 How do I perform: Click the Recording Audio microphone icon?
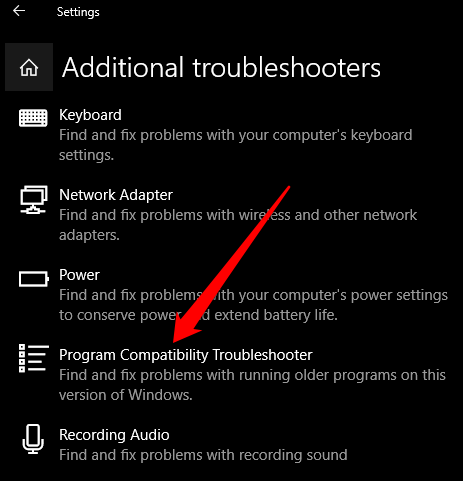click(x=33, y=439)
